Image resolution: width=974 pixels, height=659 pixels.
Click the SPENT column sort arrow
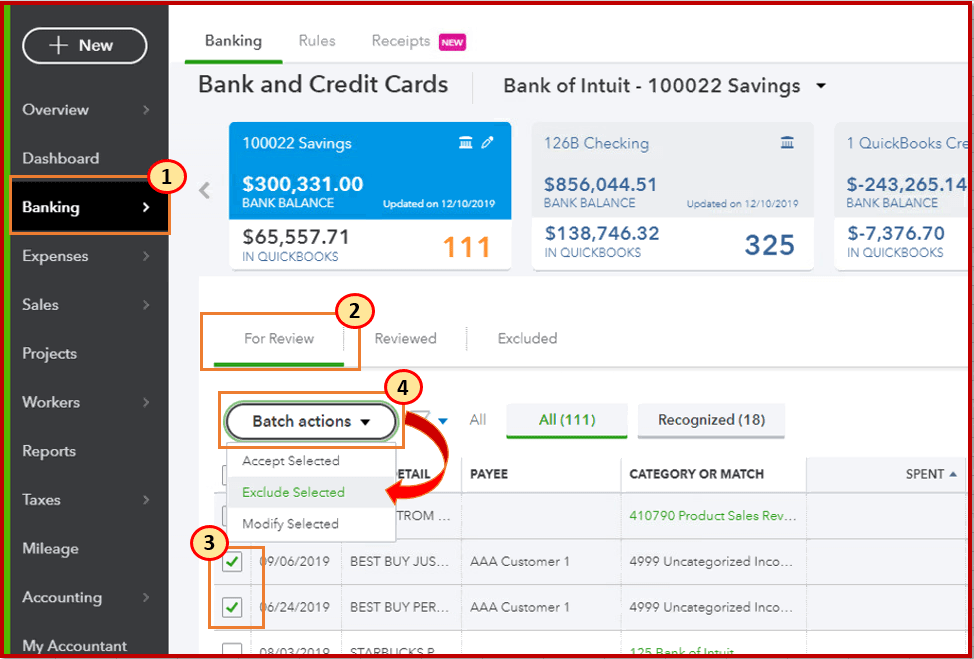click(x=953, y=474)
